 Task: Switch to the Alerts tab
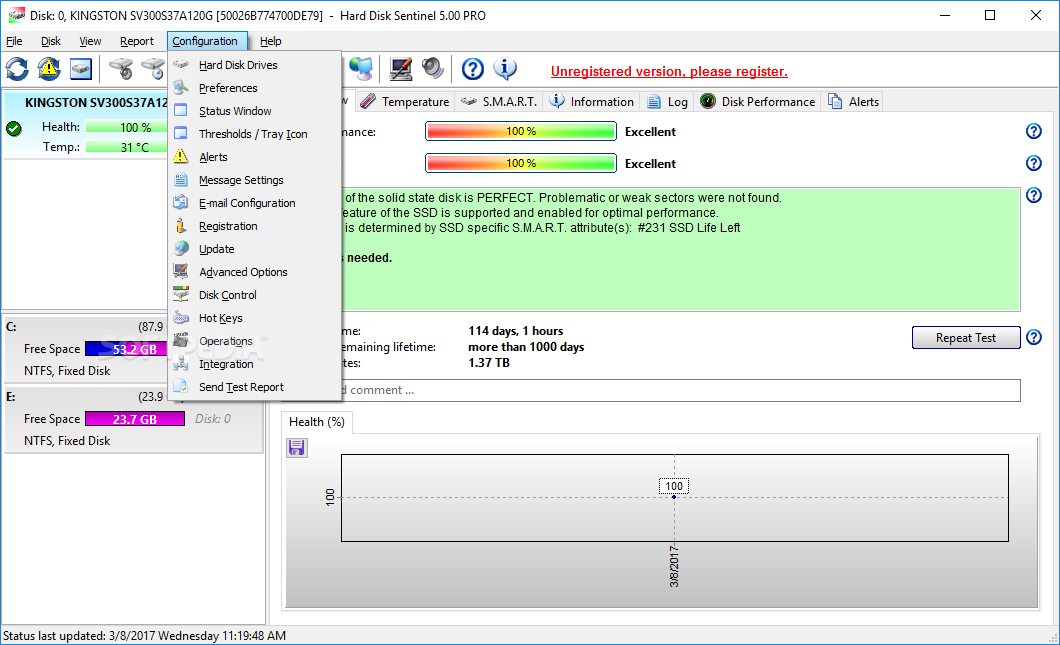click(x=854, y=101)
